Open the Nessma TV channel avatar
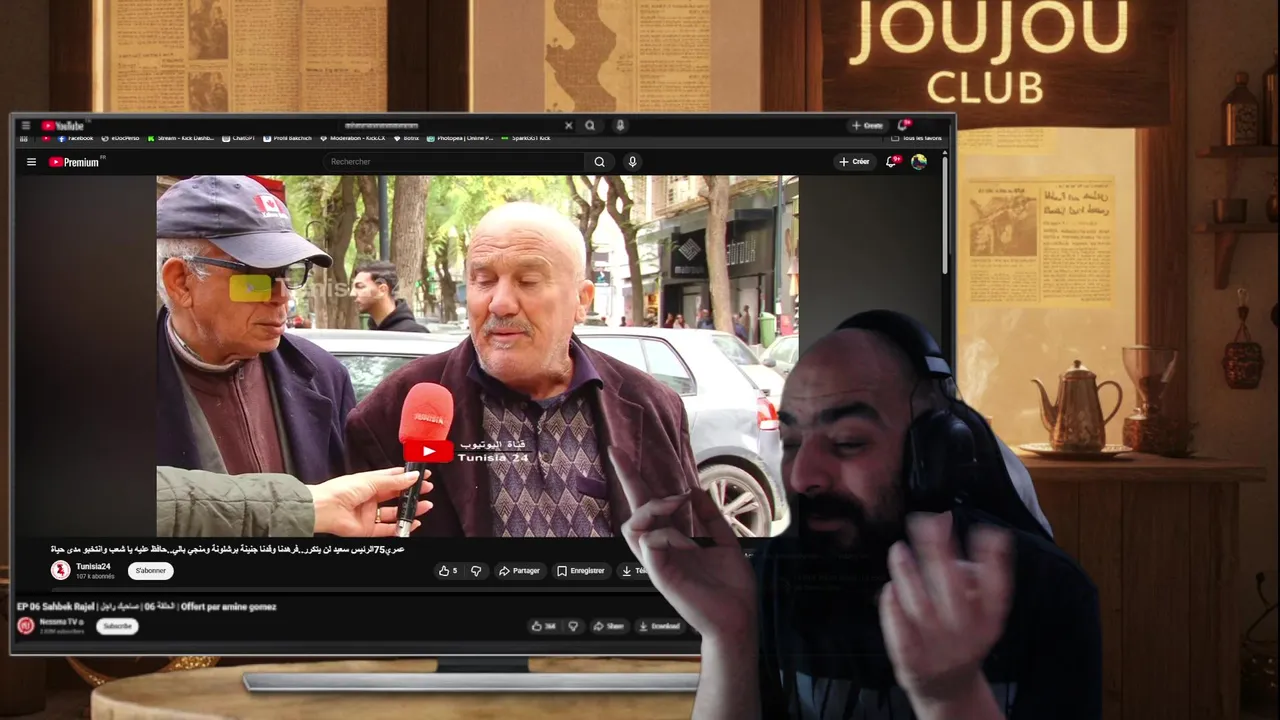Viewport: 1280px width, 720px height. click(26, 626)
